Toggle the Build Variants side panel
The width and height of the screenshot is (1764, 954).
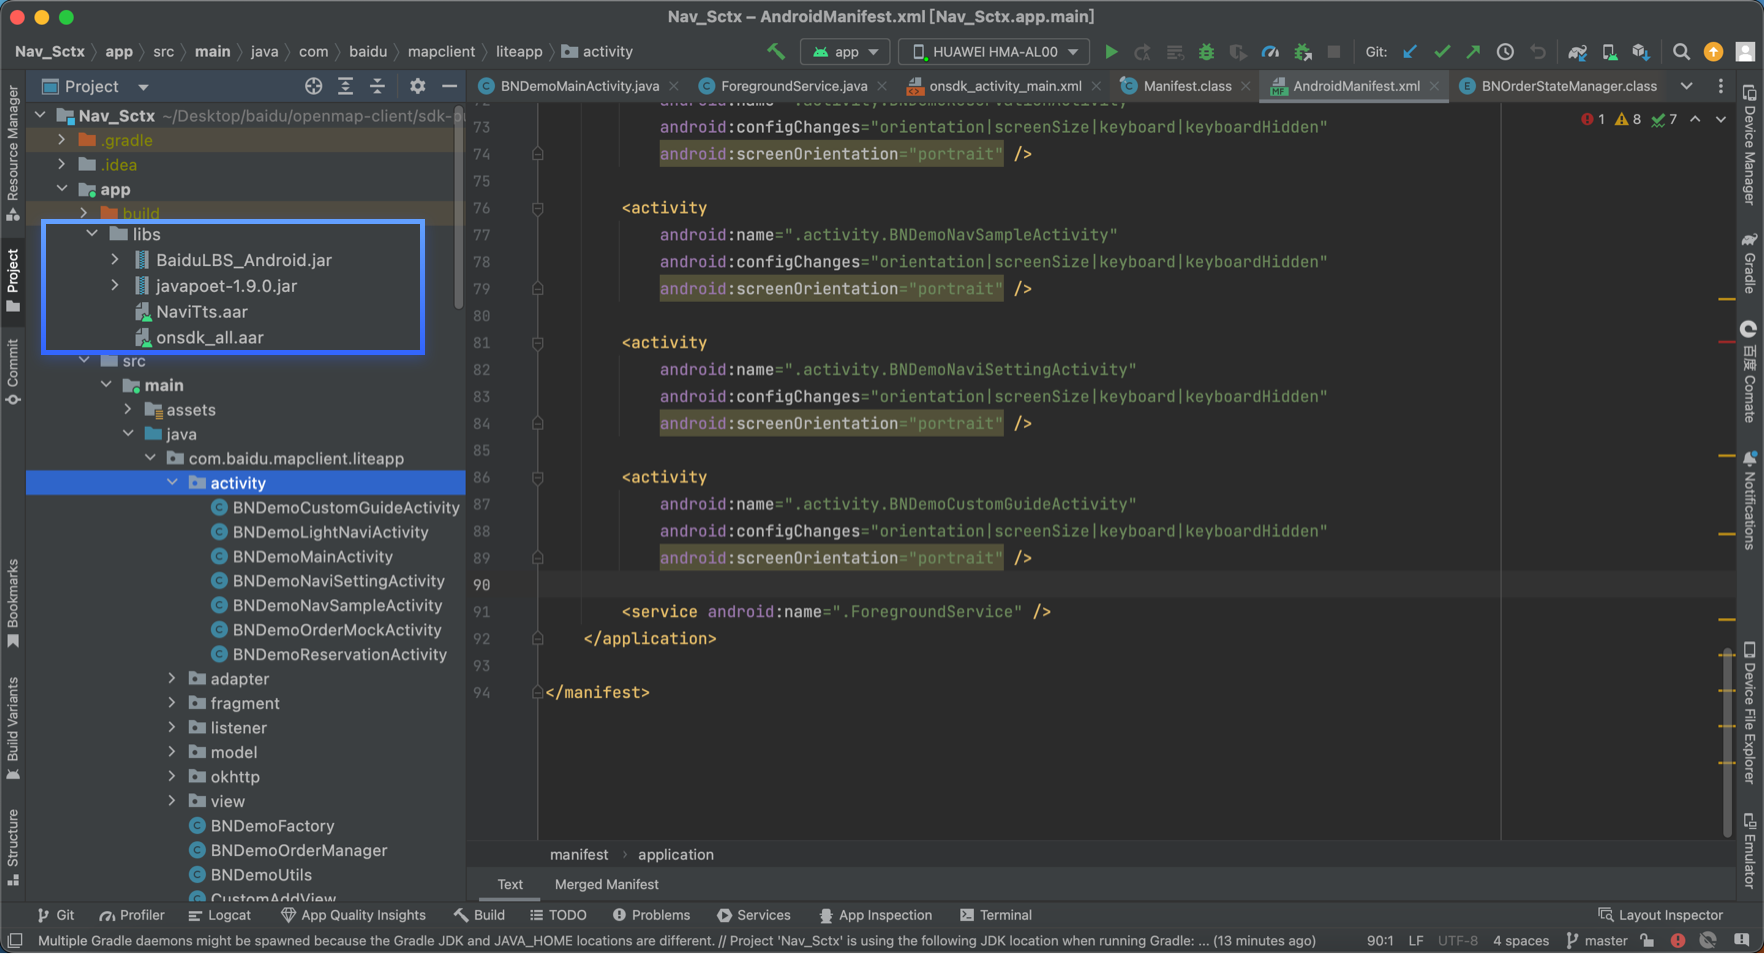13,727
